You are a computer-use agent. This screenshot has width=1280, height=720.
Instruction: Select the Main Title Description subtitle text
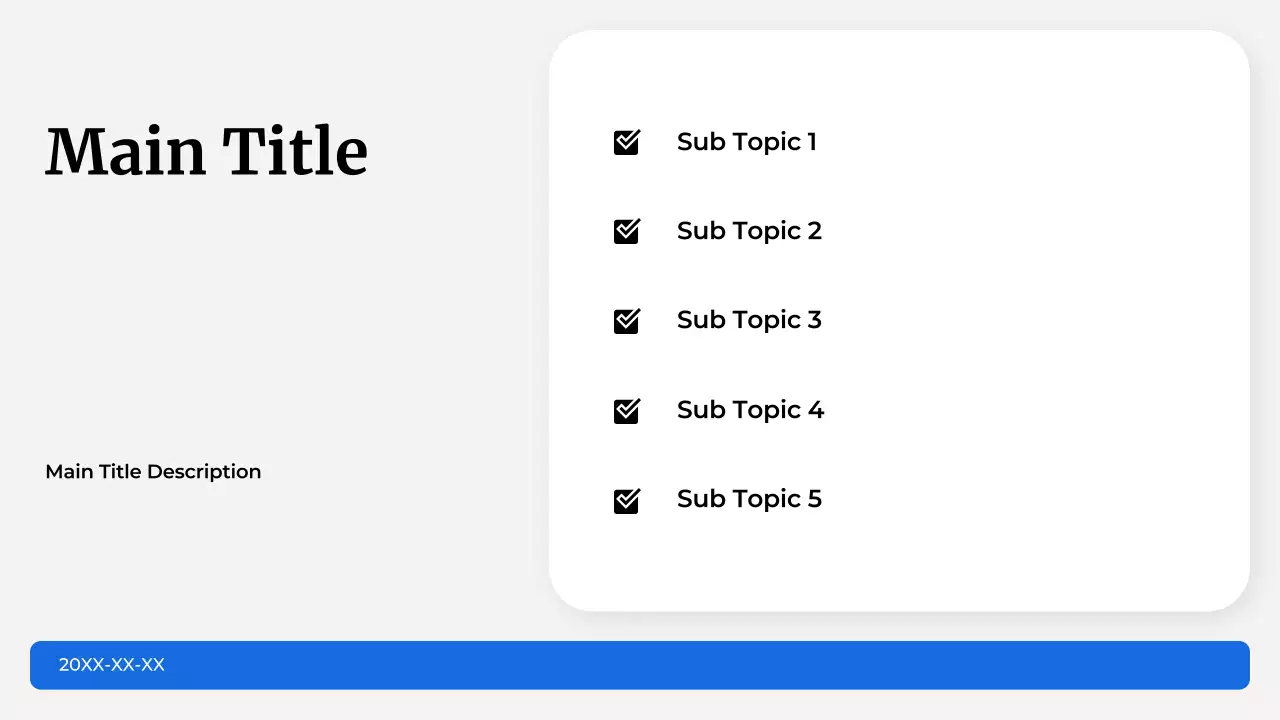[x=153, y=472]
